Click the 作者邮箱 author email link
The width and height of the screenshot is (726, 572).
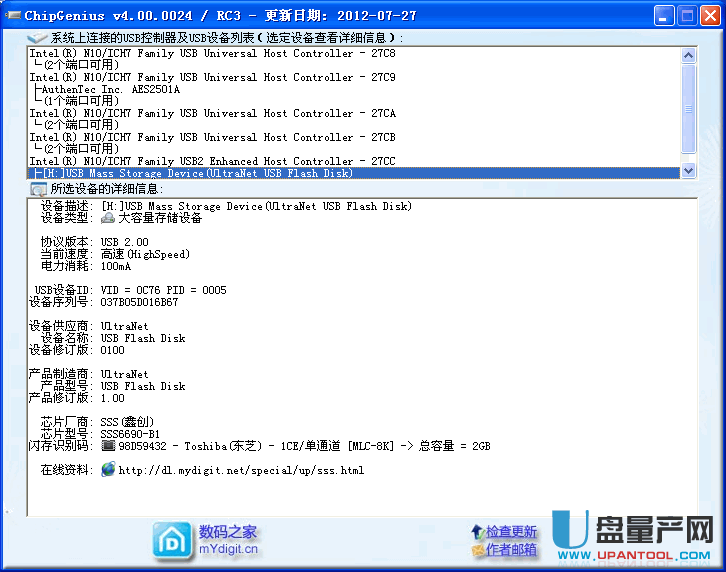pos(511,550)
